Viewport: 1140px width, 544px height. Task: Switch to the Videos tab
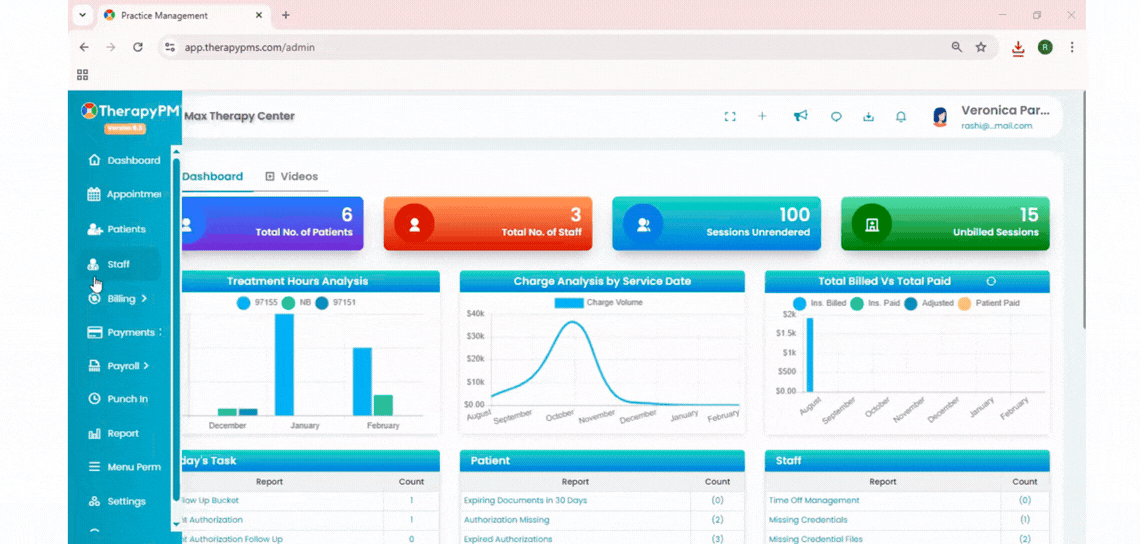pos(292,176)
